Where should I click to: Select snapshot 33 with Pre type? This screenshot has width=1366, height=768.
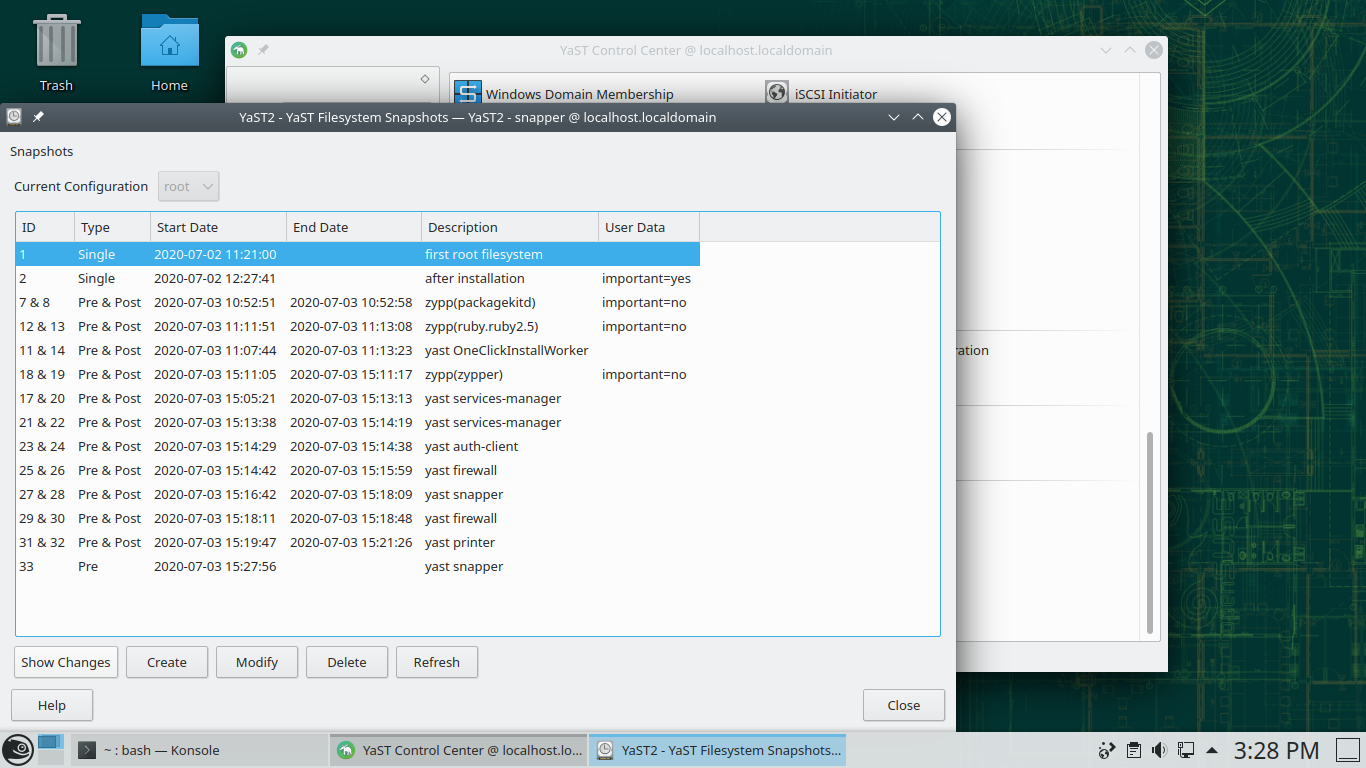[x=357, y=566]
